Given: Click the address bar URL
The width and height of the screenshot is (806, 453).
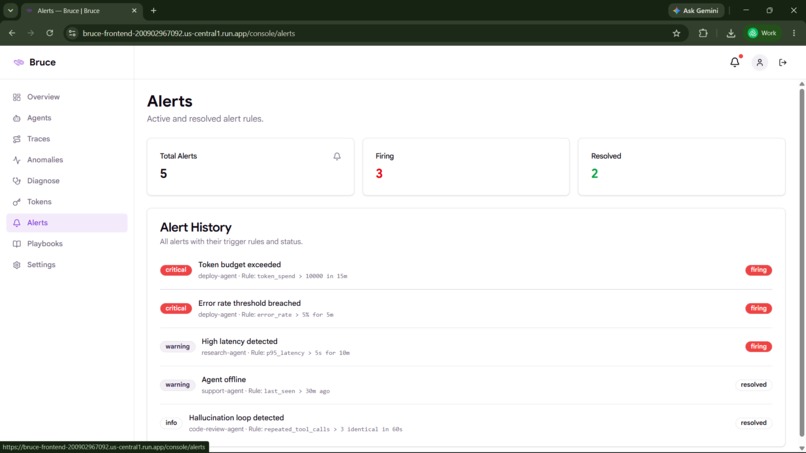Looking at the screenshot, I should pos(189,33).
